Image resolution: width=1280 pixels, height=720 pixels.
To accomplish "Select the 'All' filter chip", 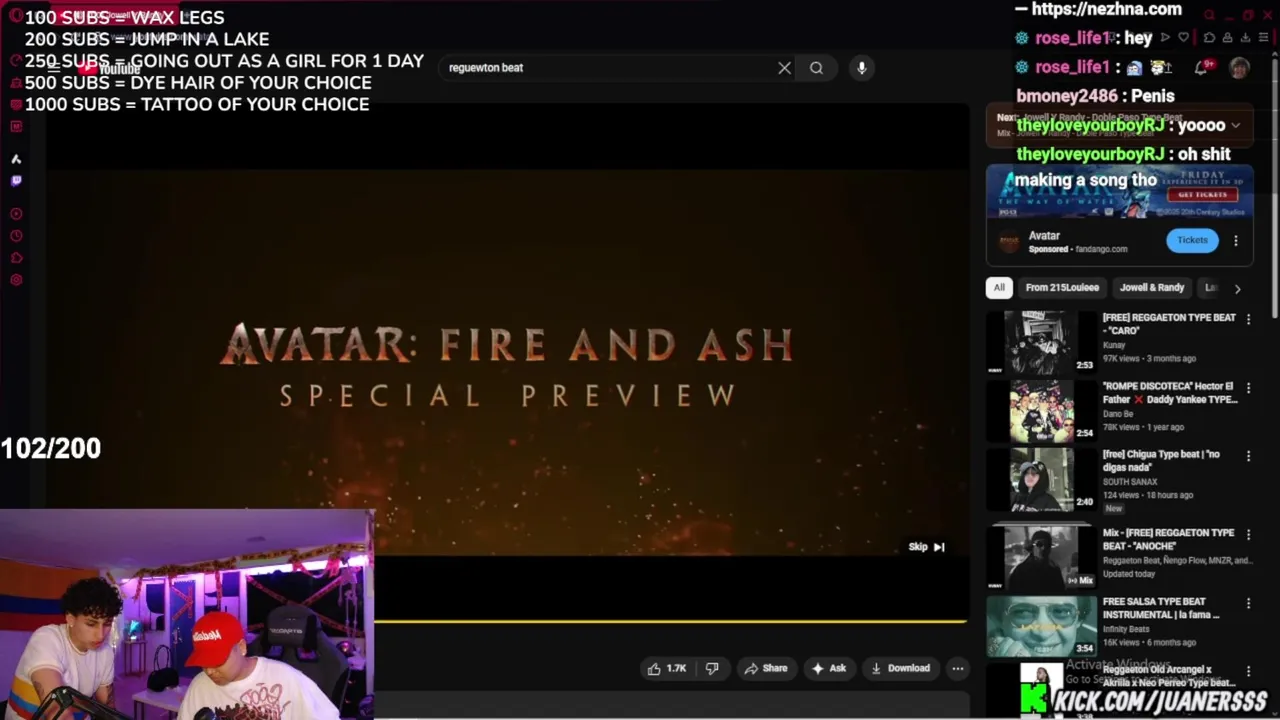I will tap(999, 288).
